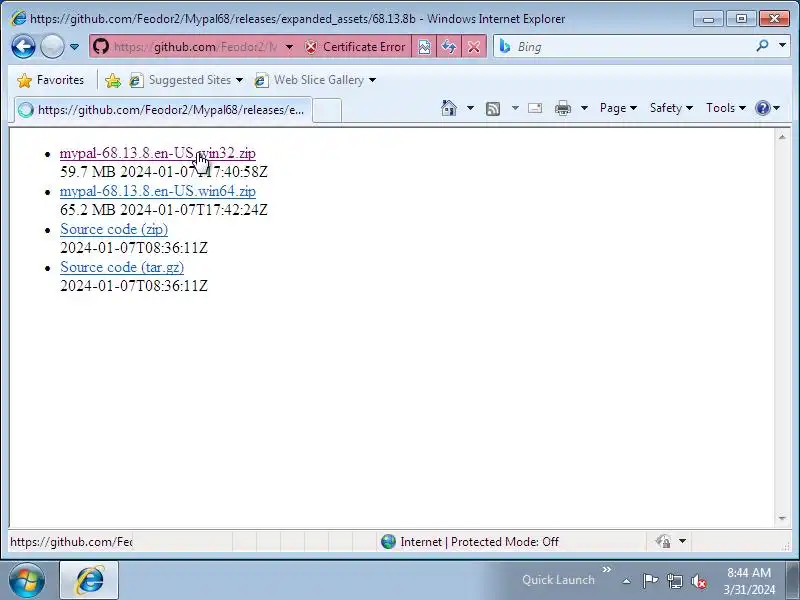
Task: Open the Tools menu
Action: click(726, 108)
